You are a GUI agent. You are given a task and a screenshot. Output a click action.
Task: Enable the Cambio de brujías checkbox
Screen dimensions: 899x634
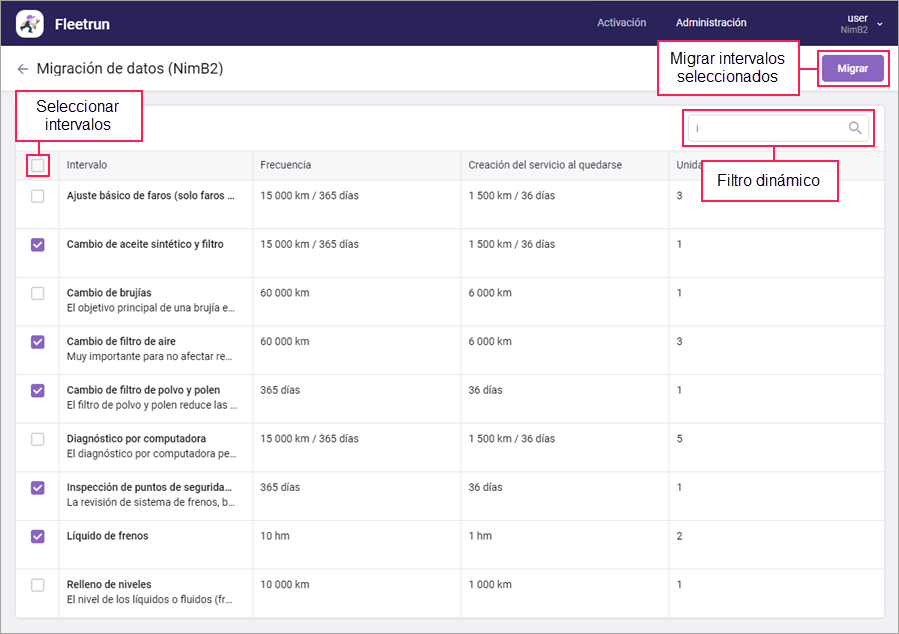pyautogui.click(x=38, y=293)
